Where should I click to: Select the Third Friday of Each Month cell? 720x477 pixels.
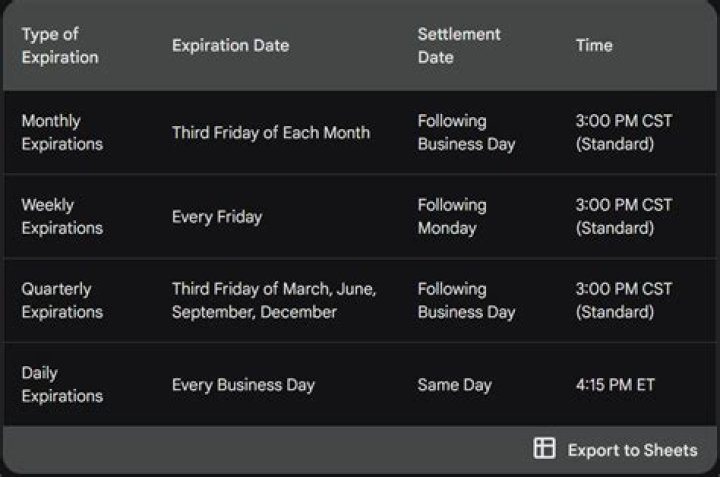[x=270, y=133]
